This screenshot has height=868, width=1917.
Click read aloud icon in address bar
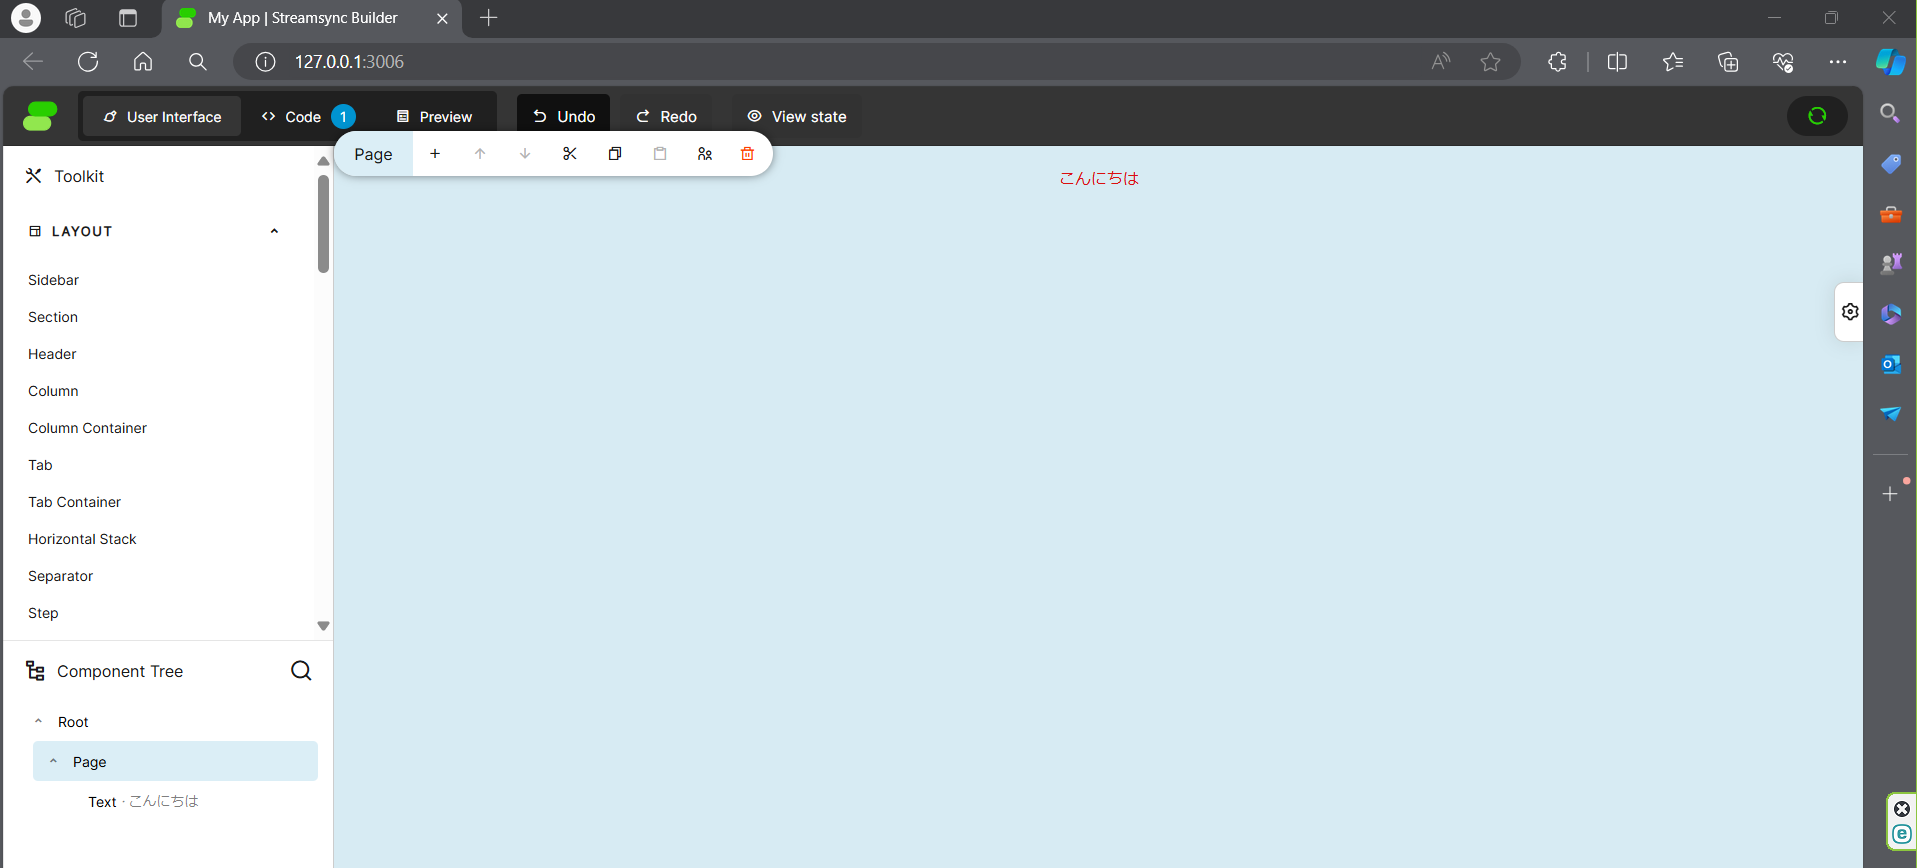(x=1440, y=62)
